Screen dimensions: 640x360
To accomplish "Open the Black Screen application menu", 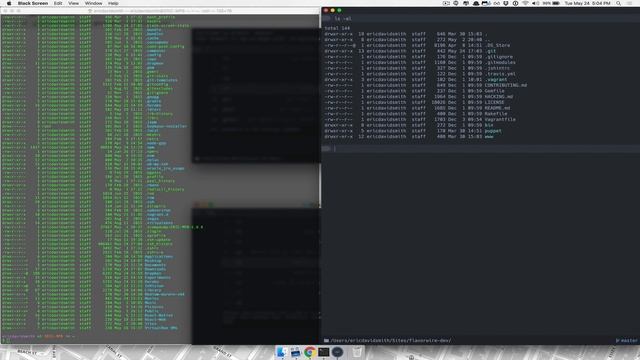I will point(33,3).
